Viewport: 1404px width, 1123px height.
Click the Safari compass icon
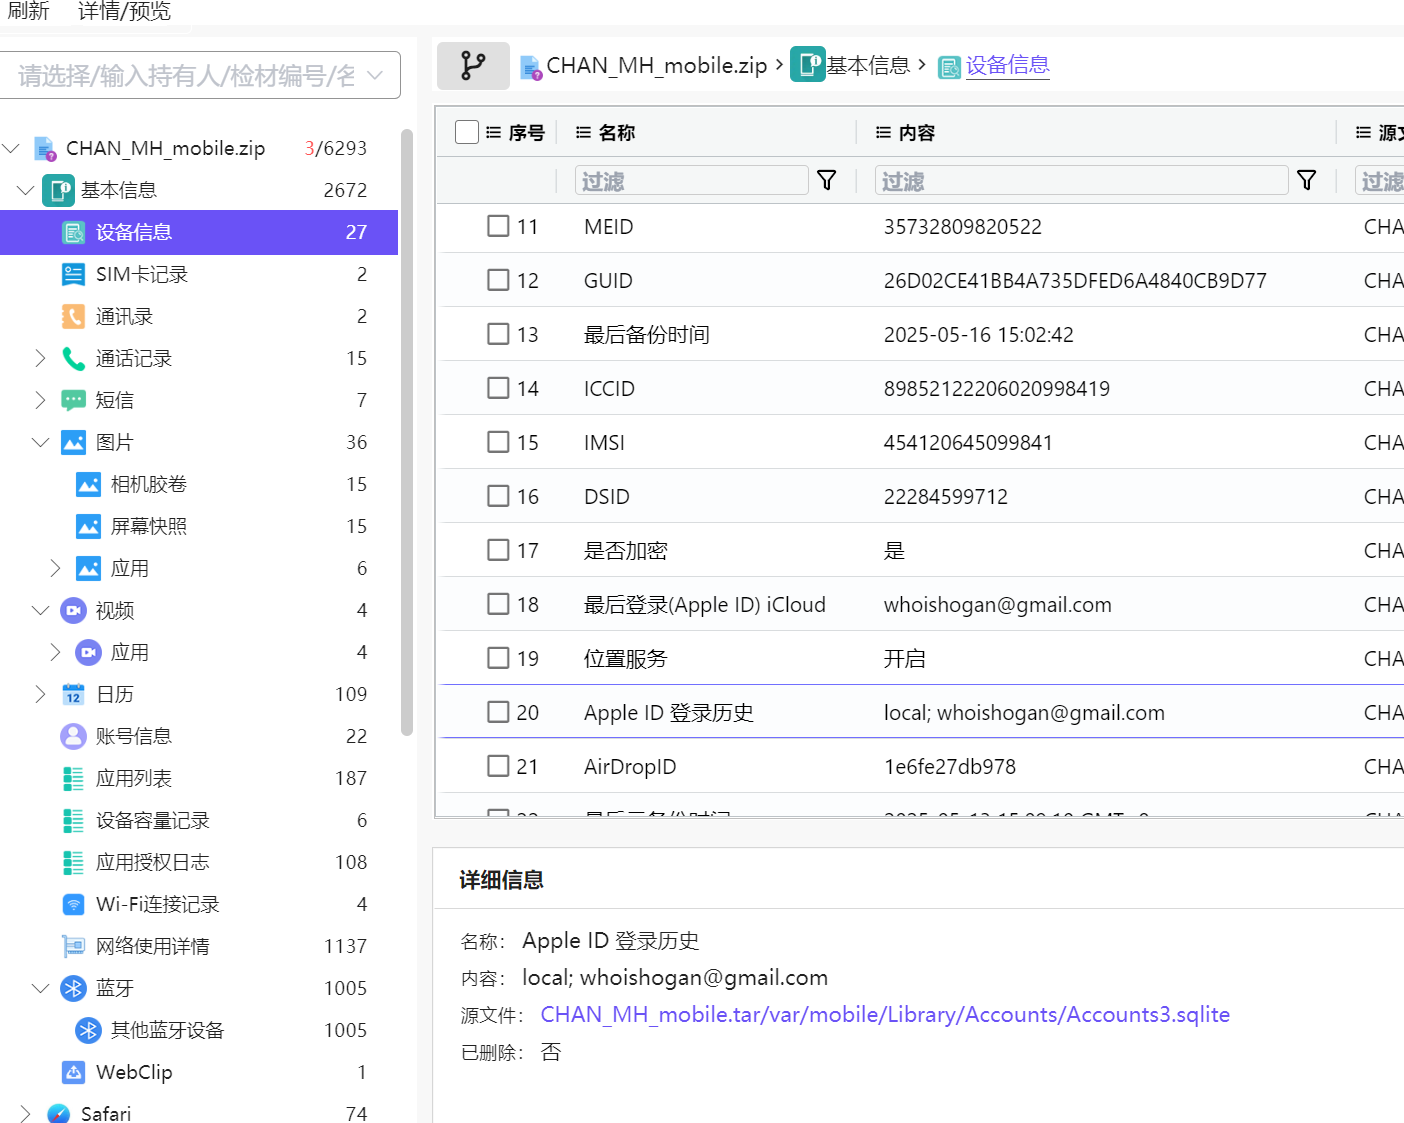coord(59,1114)
